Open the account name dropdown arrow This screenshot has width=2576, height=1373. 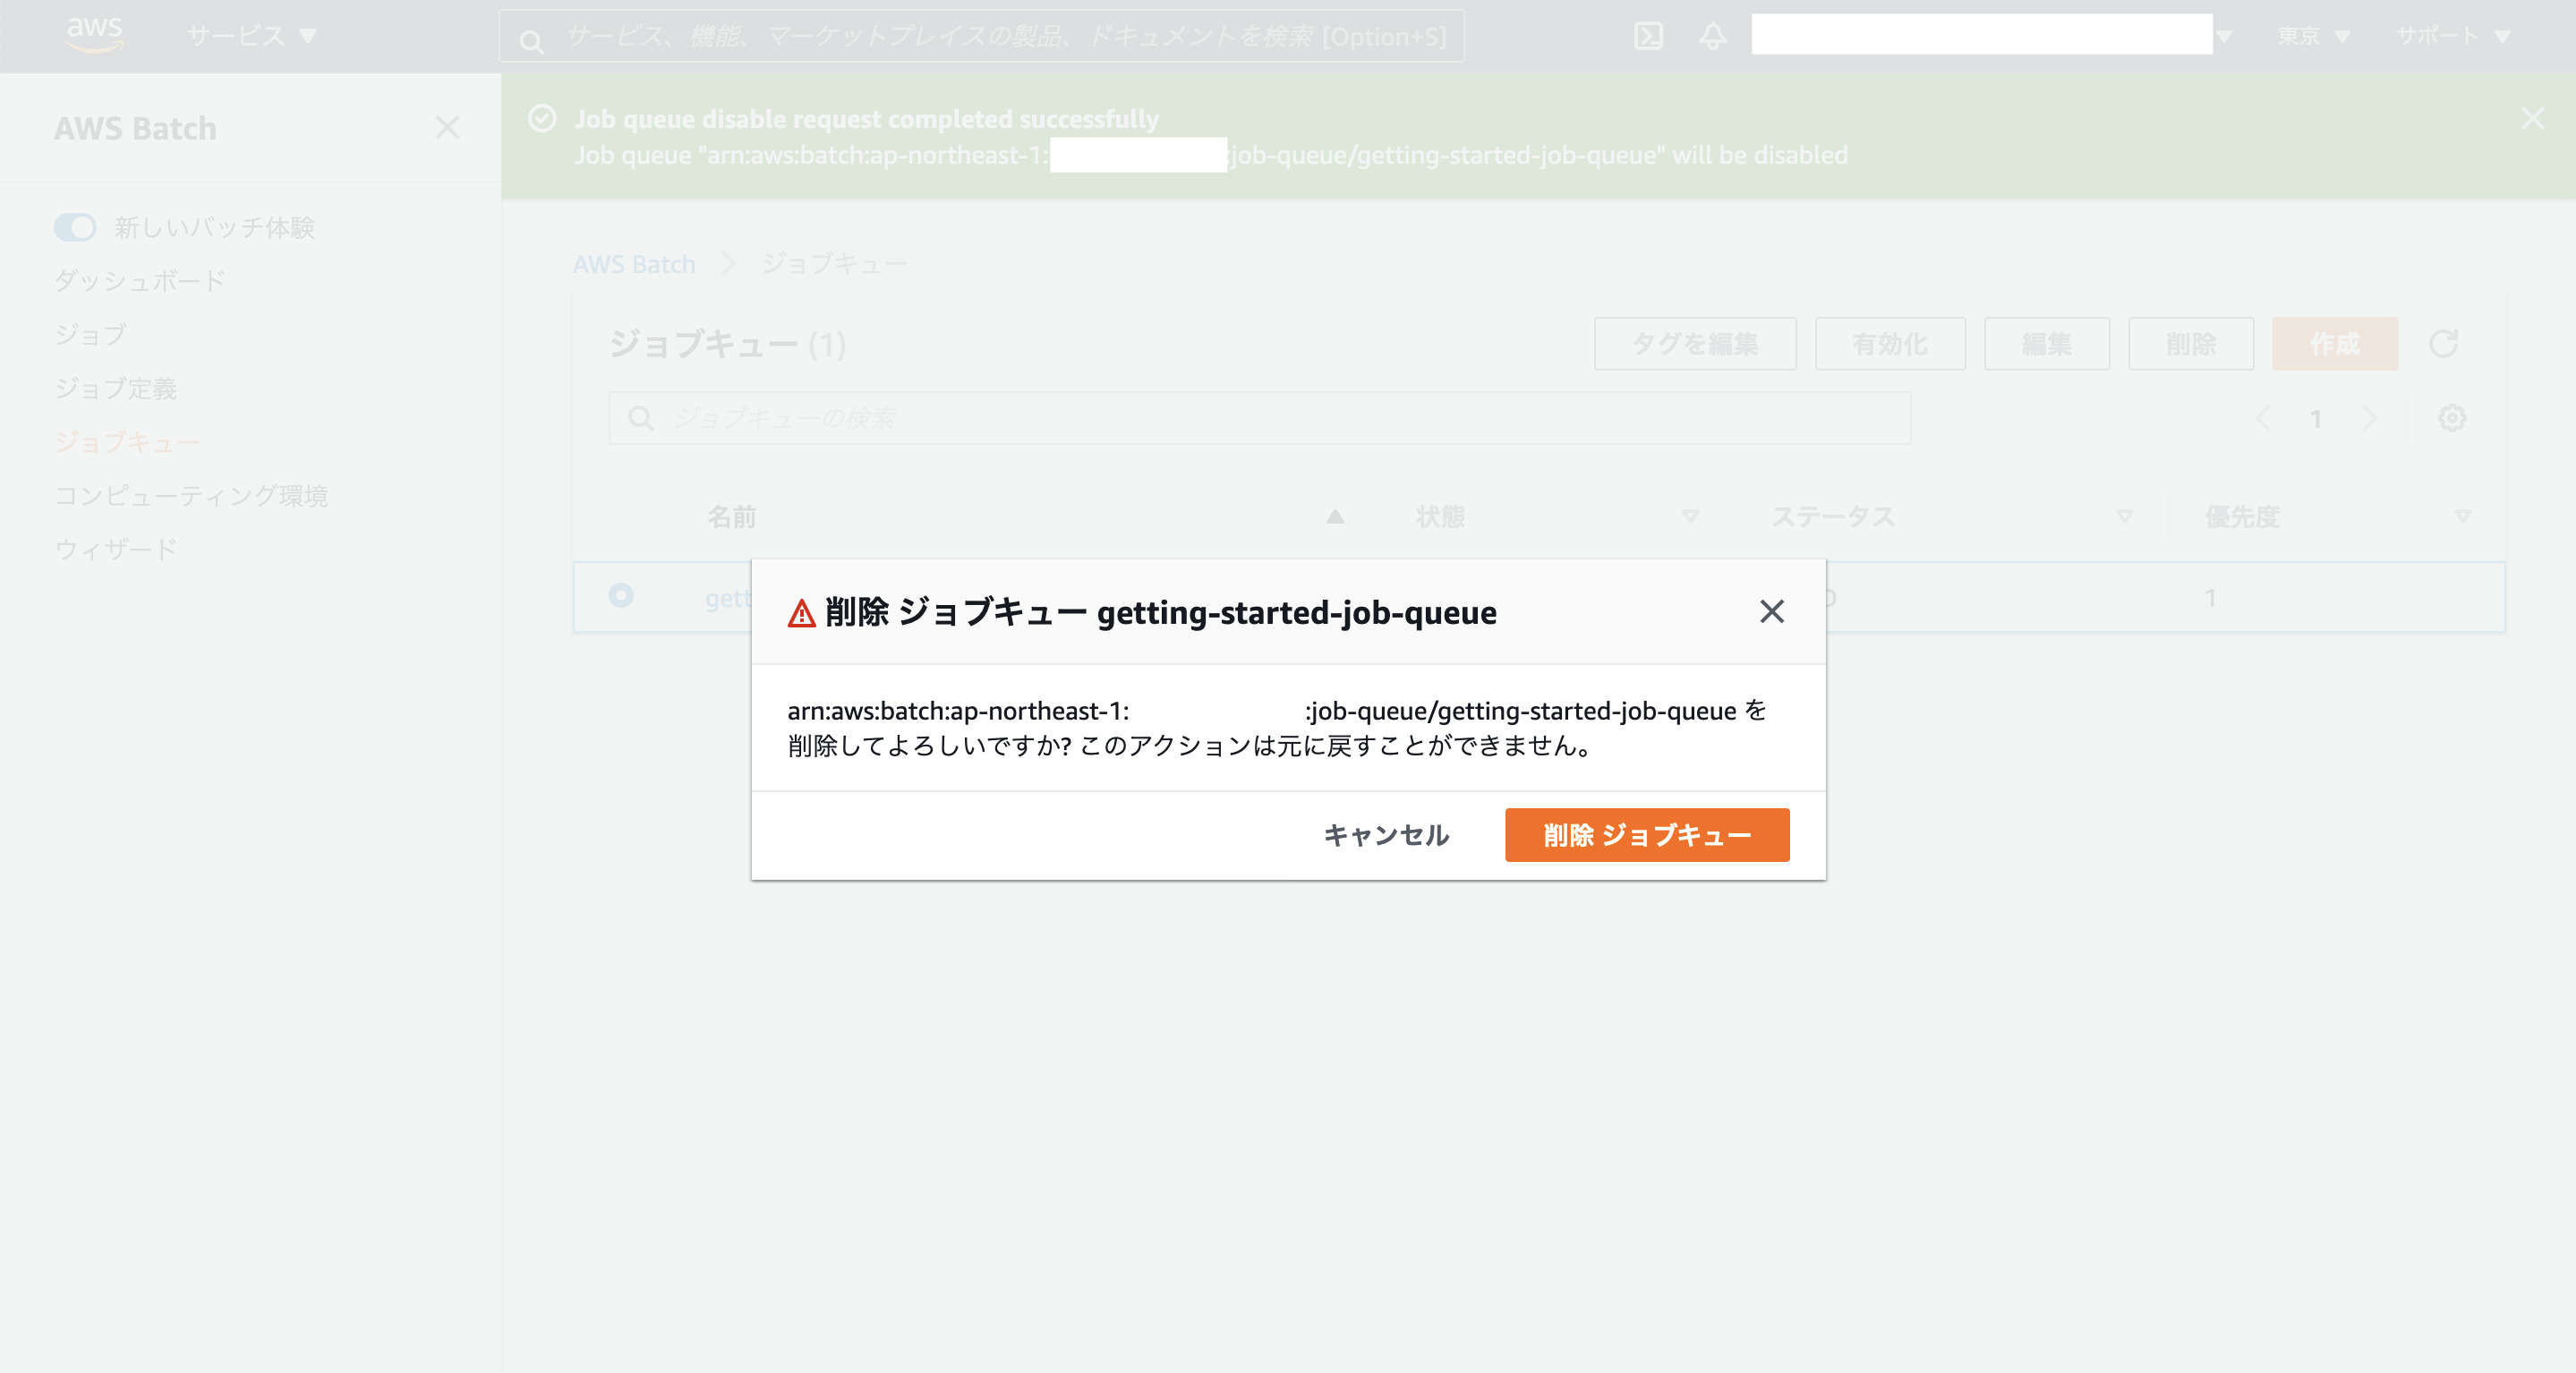[x=2224, y=37]
